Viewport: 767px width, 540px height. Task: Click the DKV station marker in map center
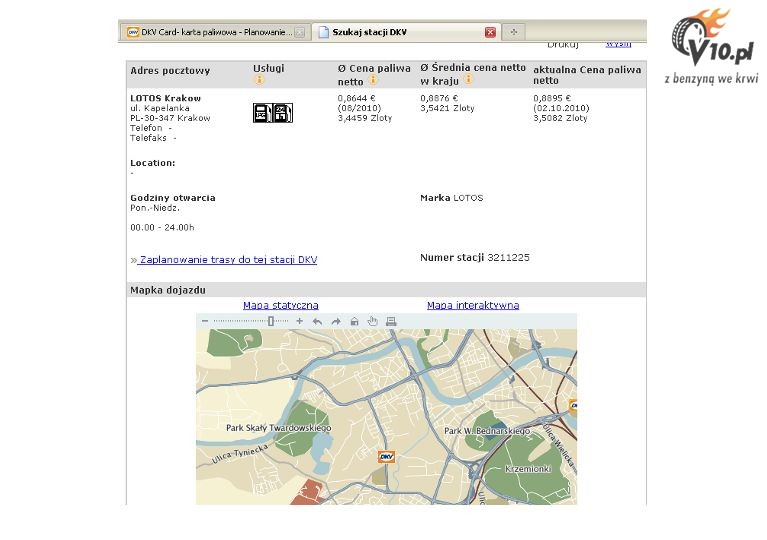[386, 457]
